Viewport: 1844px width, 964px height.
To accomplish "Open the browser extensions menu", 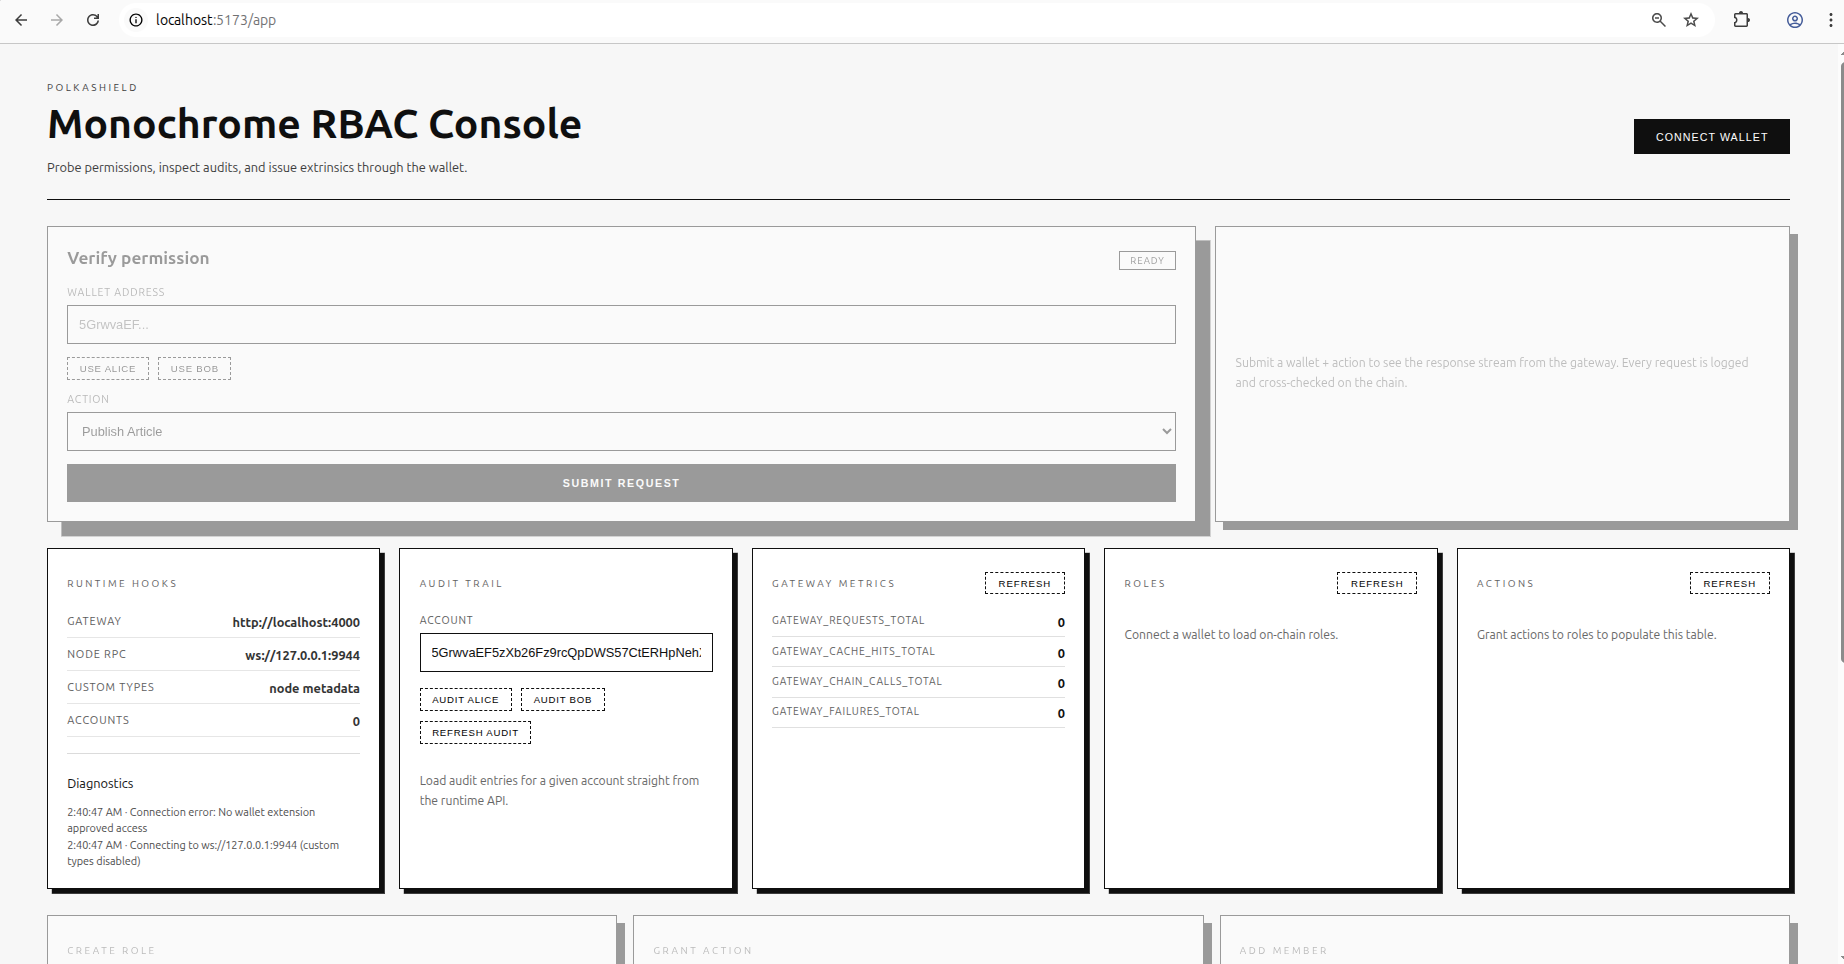I will pos(1742,20).
